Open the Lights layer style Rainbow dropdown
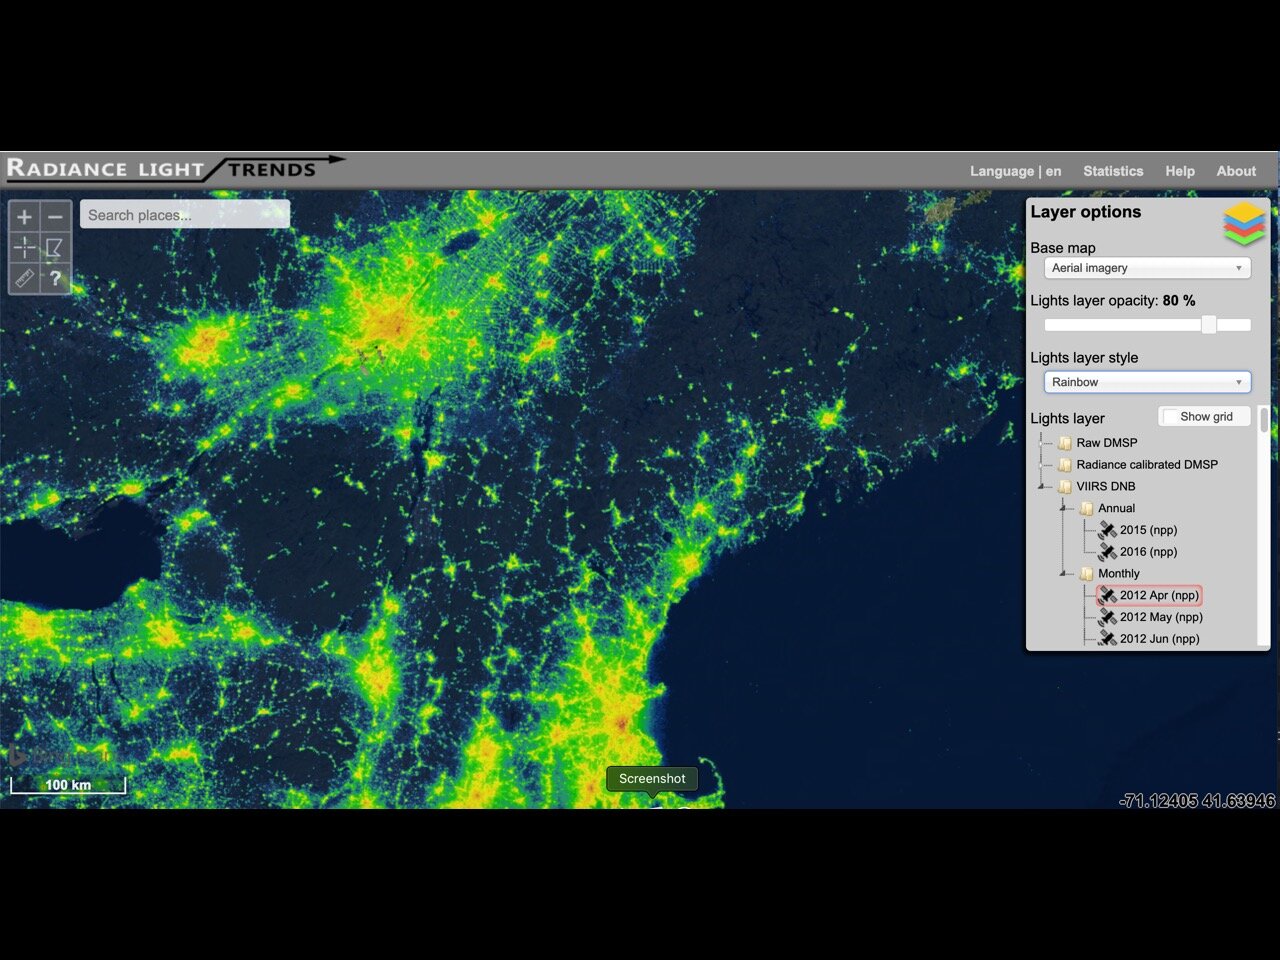Viewport: 1280px width, 960px height. pyautogui.click(x=1147, y=382)
